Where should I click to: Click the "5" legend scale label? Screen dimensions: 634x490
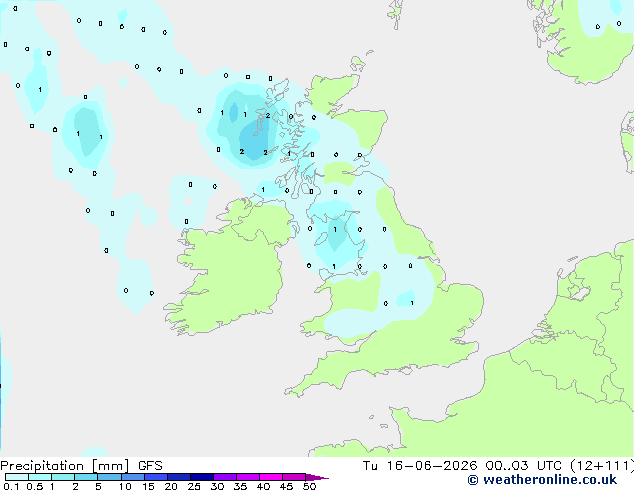(98, 486)
